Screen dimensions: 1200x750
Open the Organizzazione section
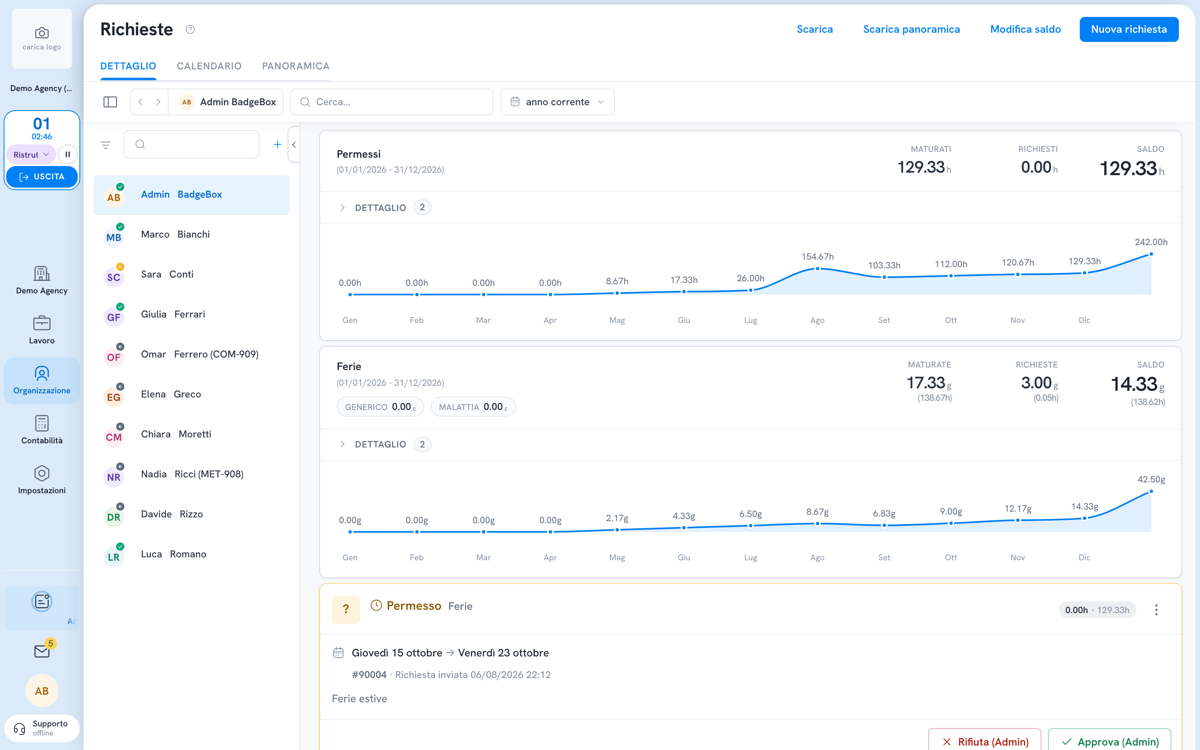[x=42, y=381]
